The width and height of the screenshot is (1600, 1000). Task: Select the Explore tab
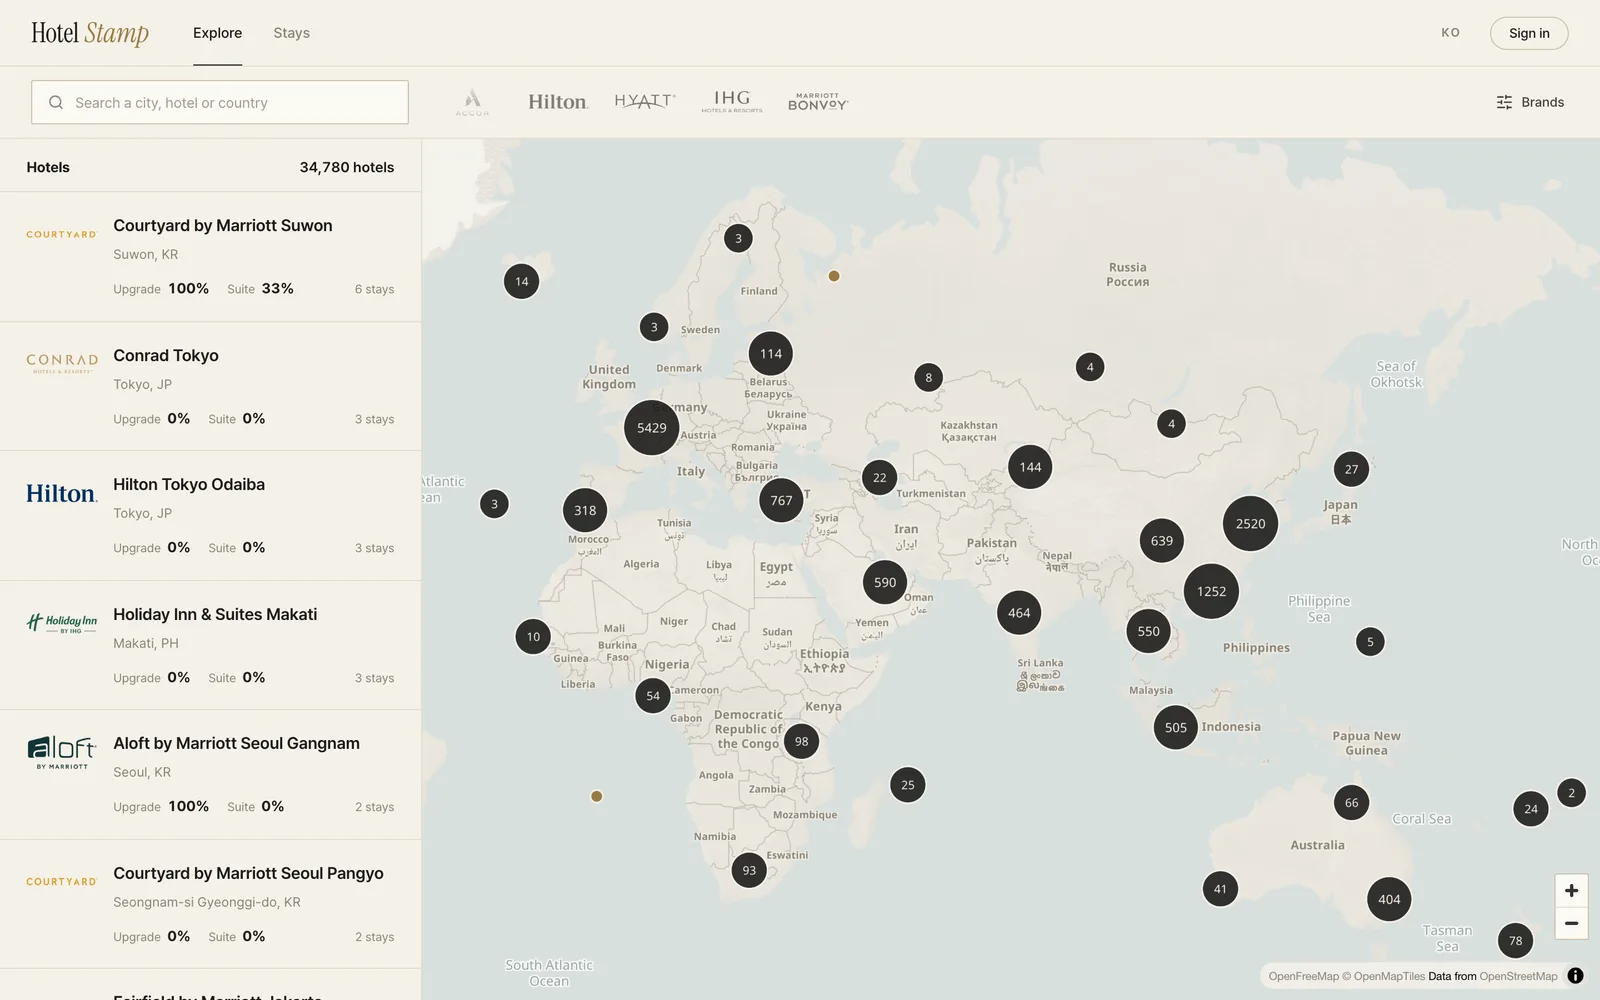(217, 33)
